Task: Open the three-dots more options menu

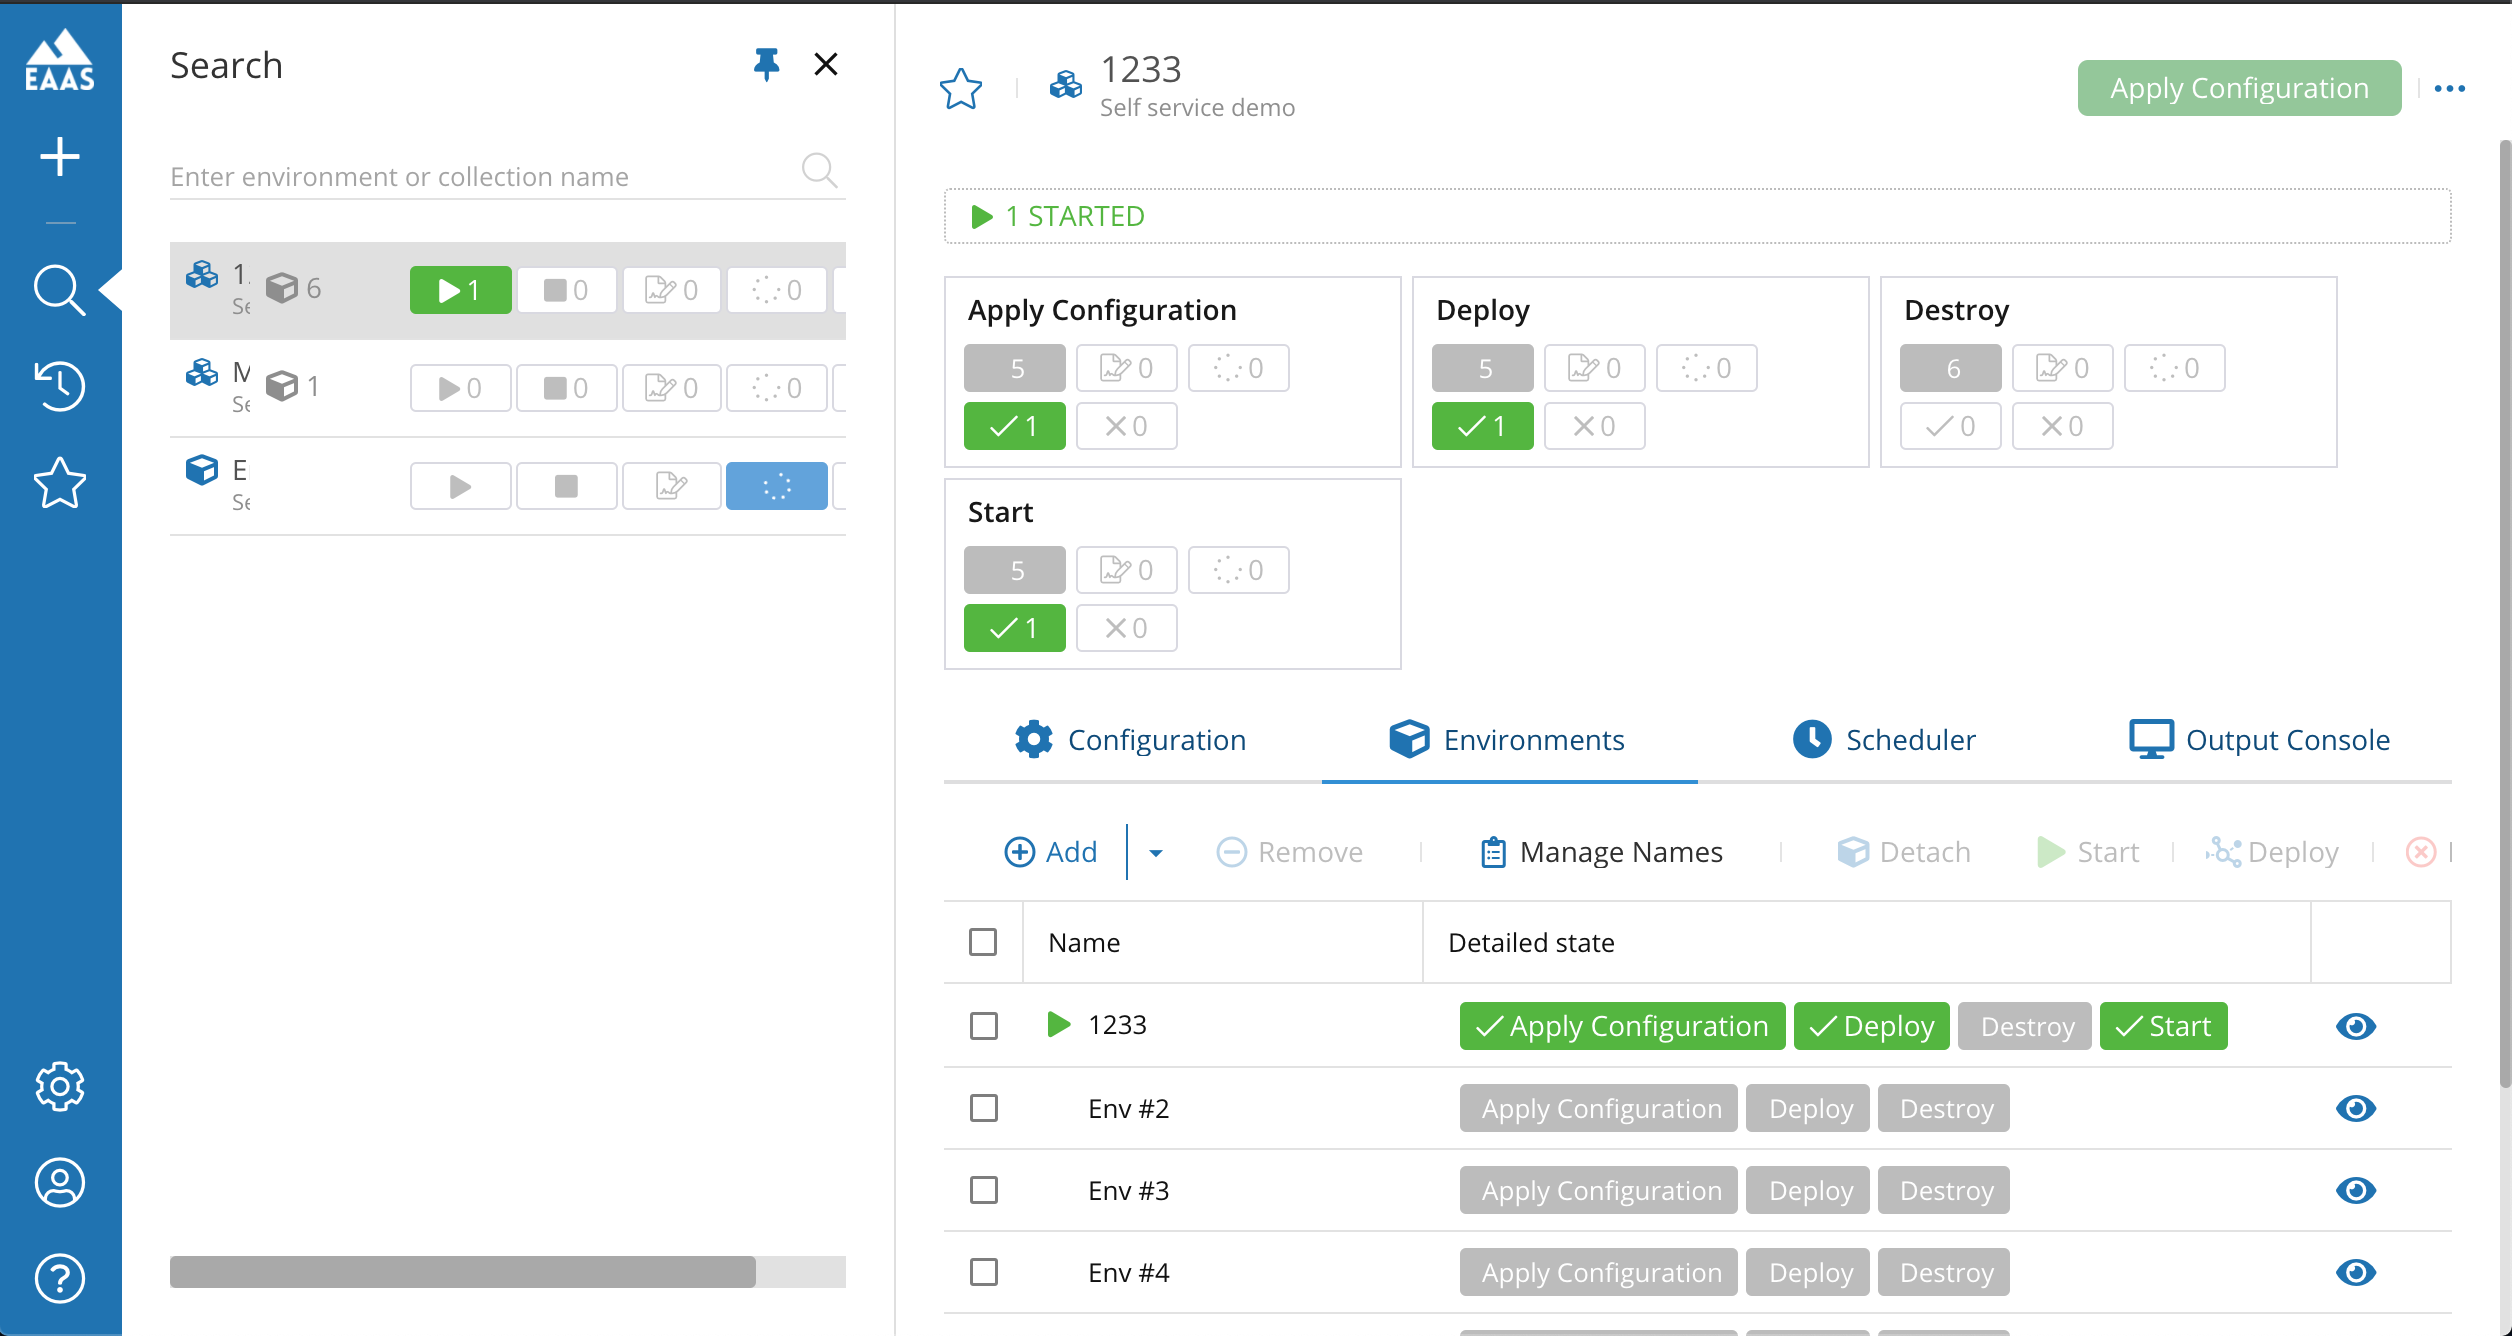Action: click(x=2450, y=89)
